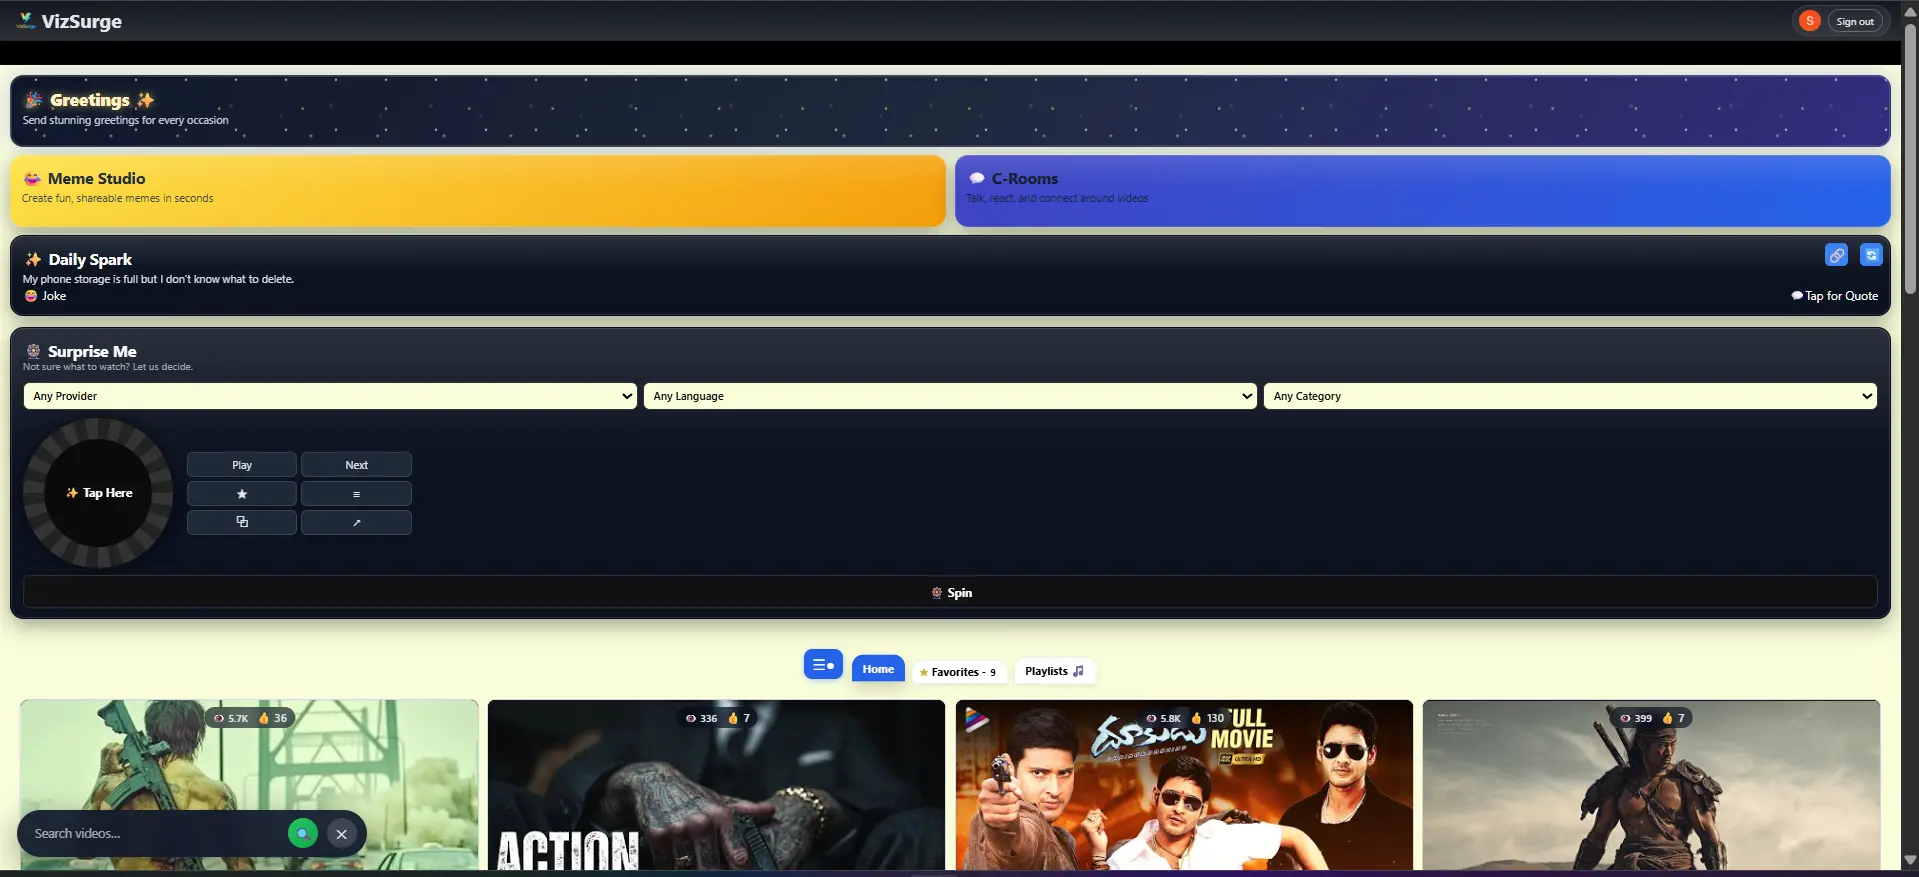Open the armed soldier video thumbnail
The width and height of the screenshot is (1919, 877).
[x=249, y=785]
